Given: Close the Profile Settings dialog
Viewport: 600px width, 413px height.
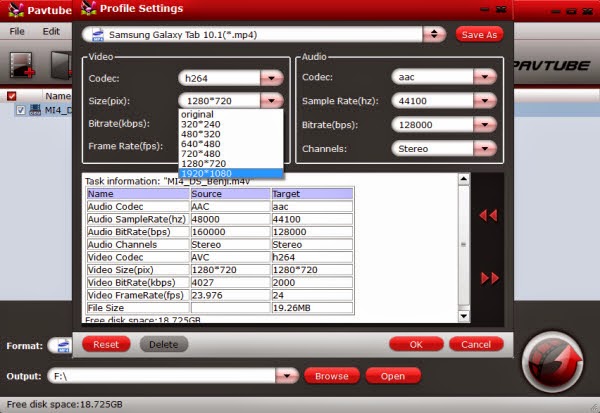Looking at the screenshot, I should pos(501,10).
